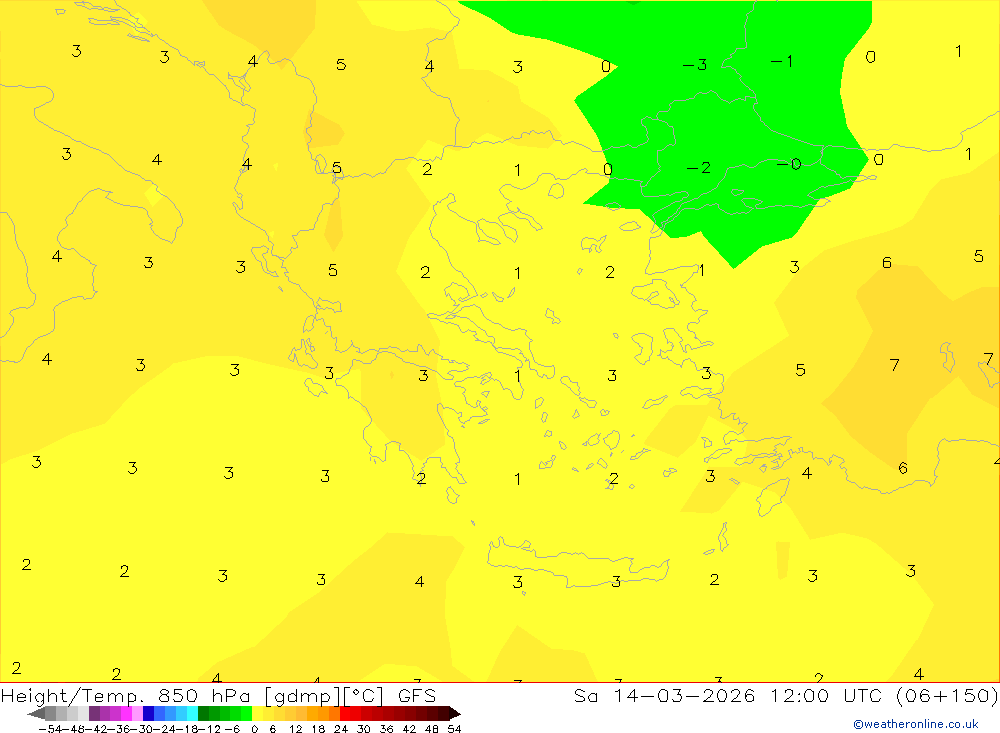Screen dimensions: 1000x733
Task: Click the -54 label on the colour scale
Action: click(x=51, y=729)
